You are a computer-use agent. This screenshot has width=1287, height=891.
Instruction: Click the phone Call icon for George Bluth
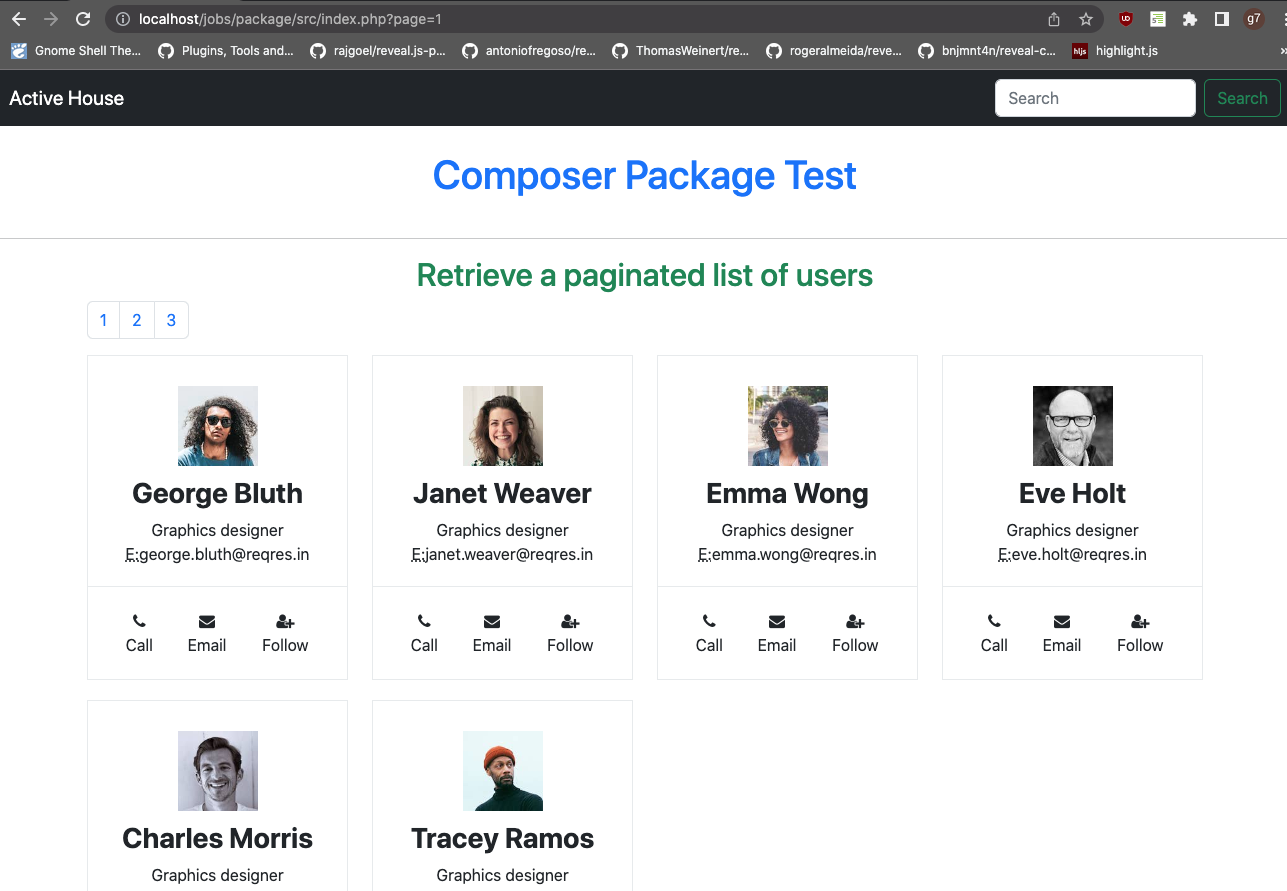[139, 621]
